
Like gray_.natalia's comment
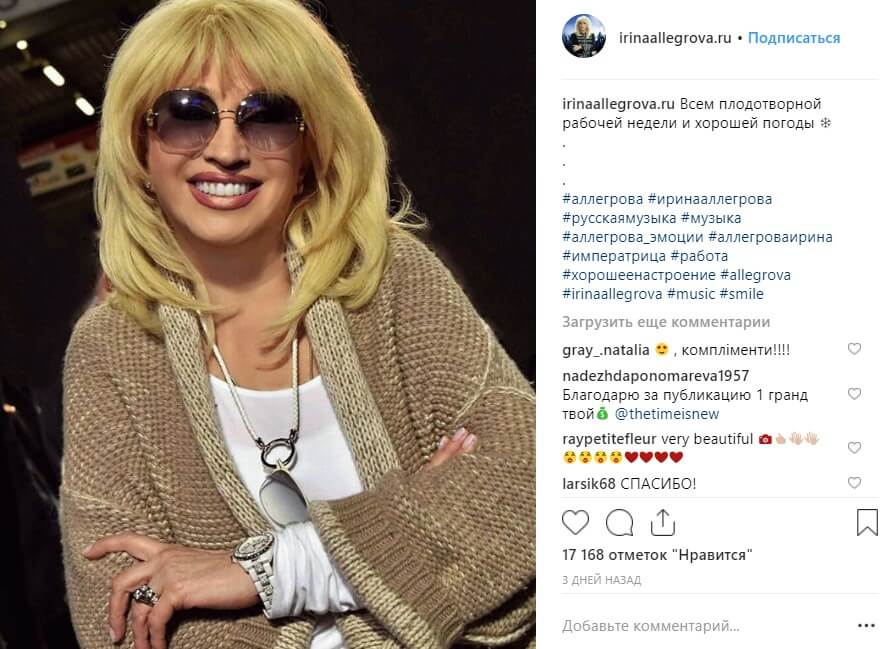pos(854,349)
